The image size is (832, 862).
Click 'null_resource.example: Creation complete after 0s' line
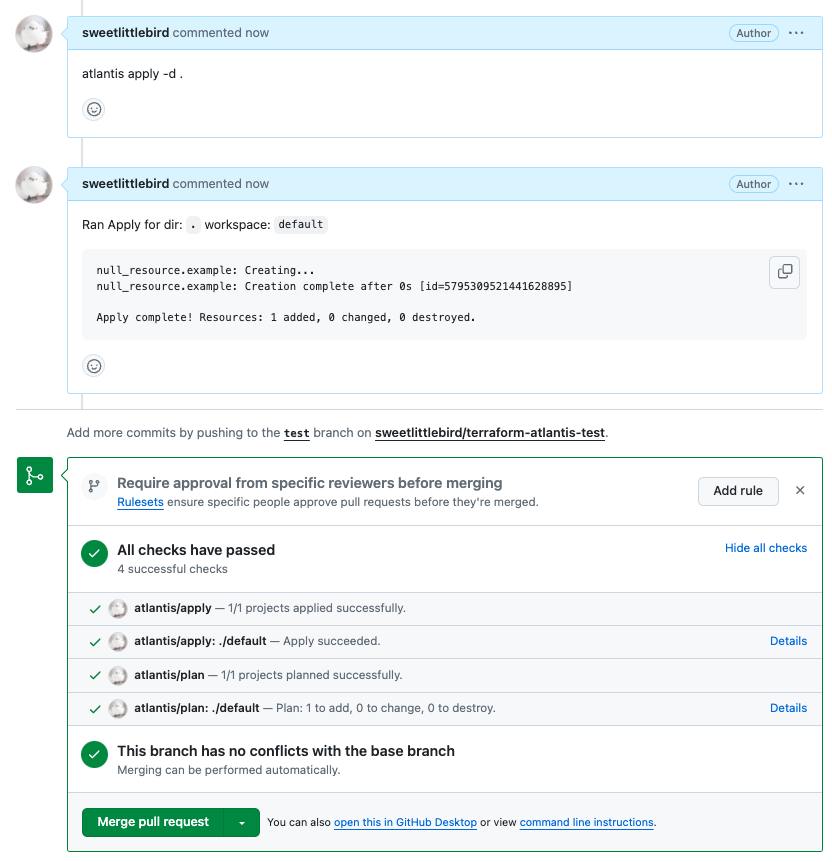pos(334,286)
